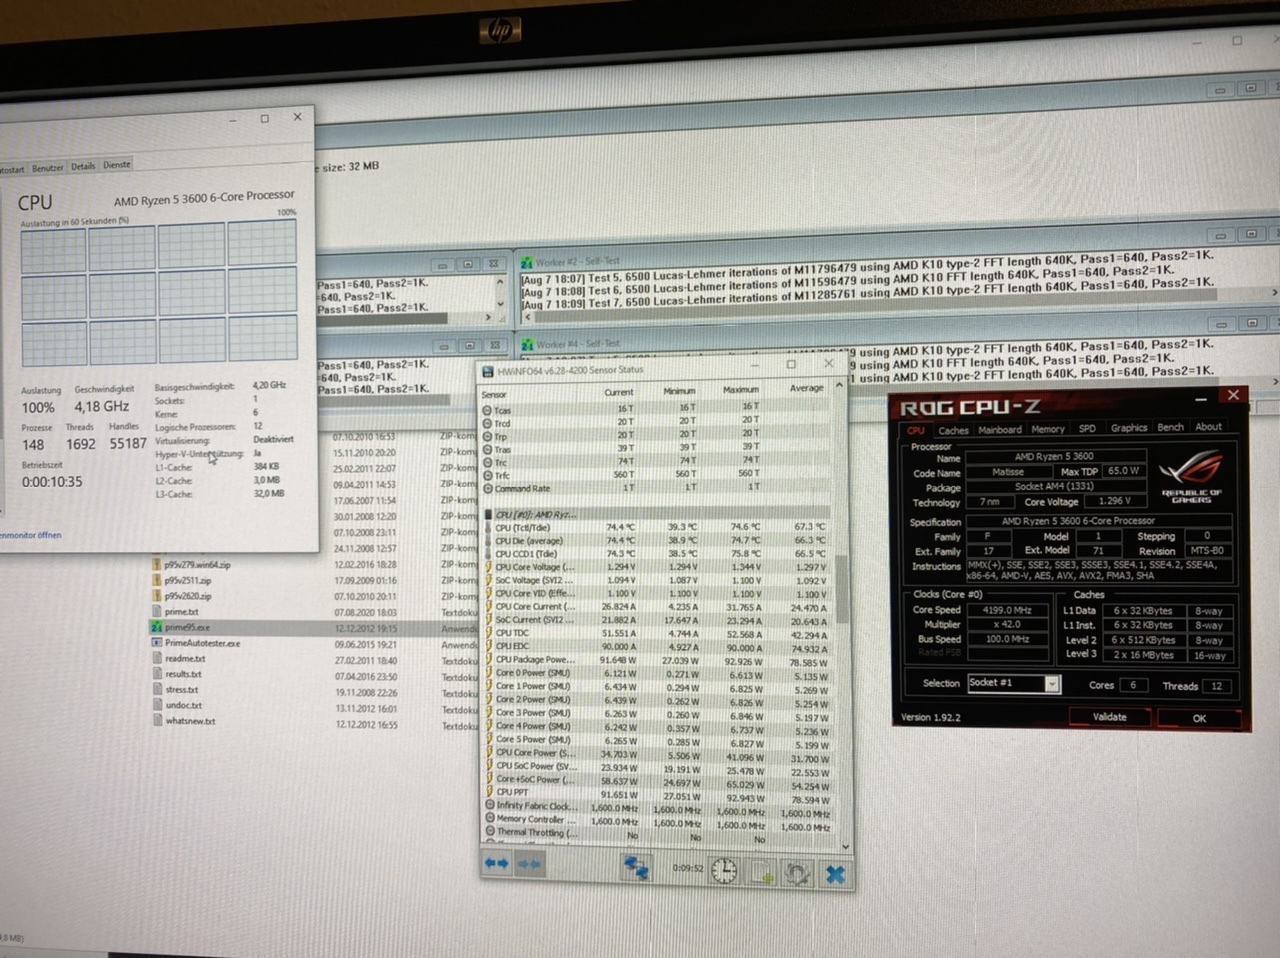1280x958 pixels.
Task: Click ROG Republic of Gamers logo
Action: tap(1191, 475)
